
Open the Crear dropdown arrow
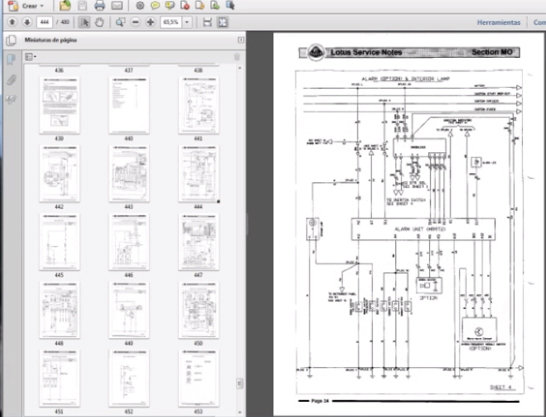pos(42,6)
